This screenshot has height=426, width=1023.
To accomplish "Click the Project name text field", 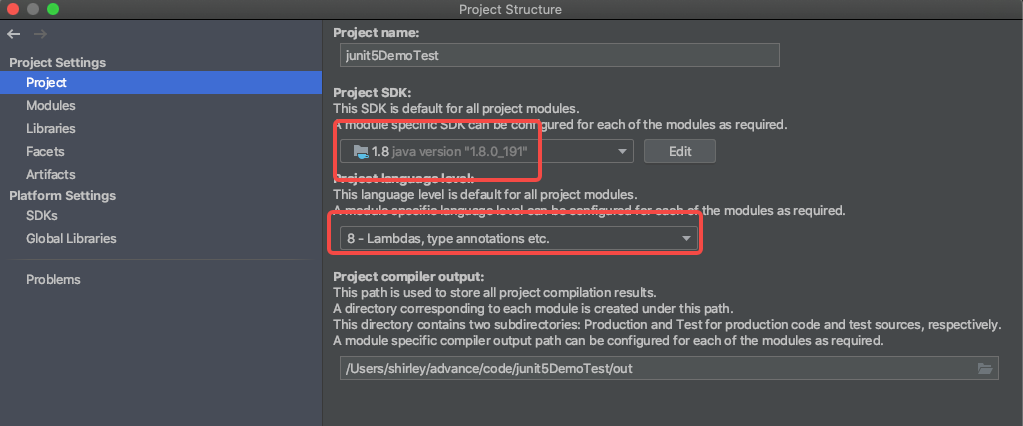I will (555, 56).
